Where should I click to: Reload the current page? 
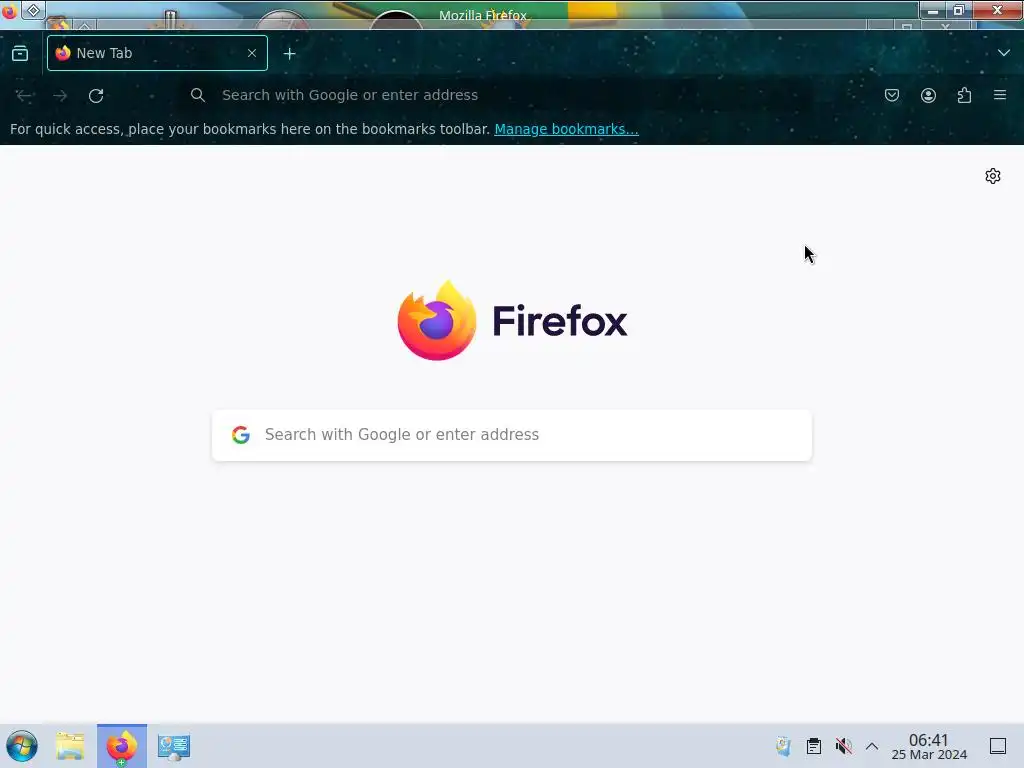96,95
